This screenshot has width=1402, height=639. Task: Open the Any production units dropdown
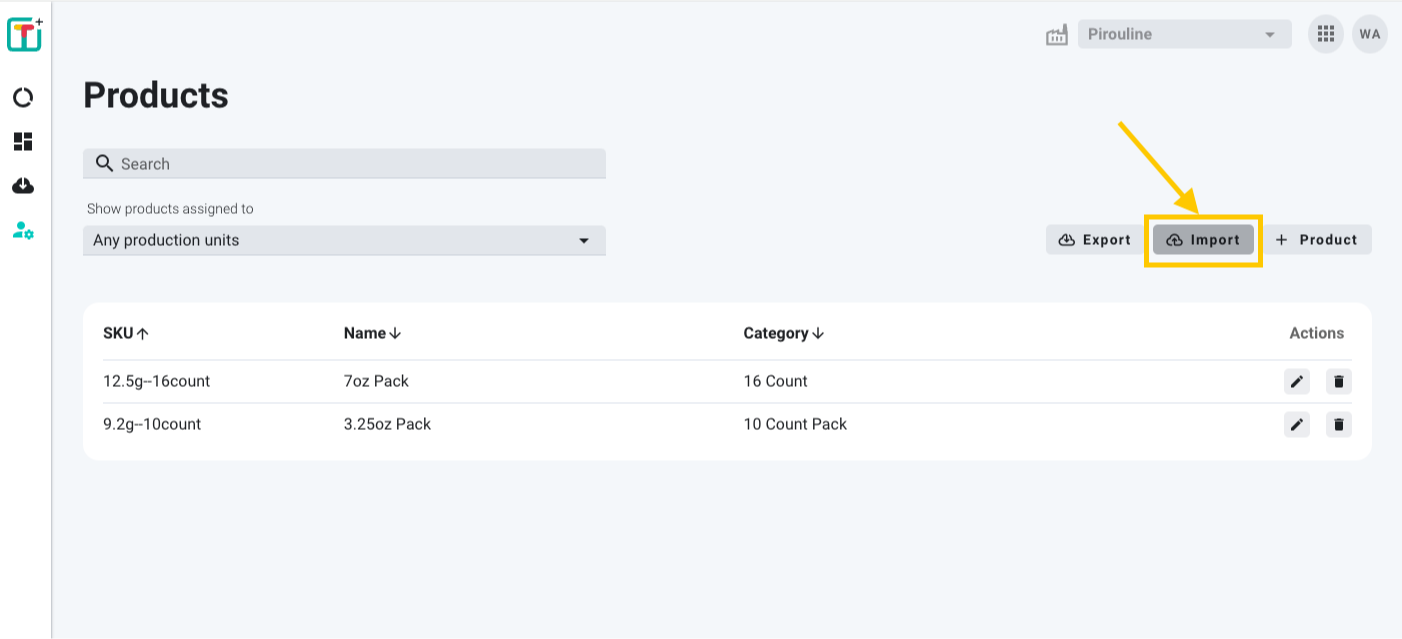(x=344, y=240)
